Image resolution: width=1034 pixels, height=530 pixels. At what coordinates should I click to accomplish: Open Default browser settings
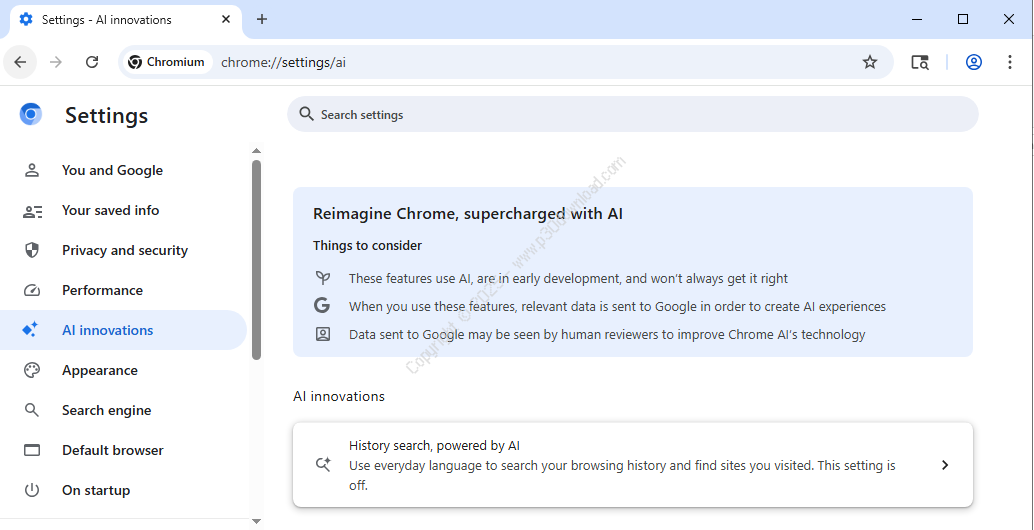[112, 450]
